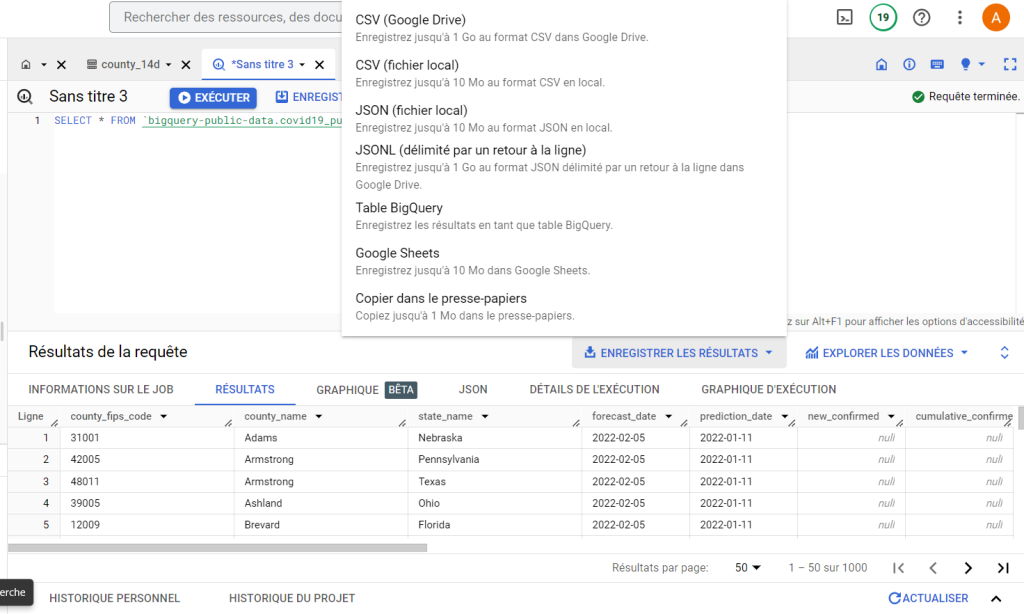Screen dimensions: 1024x614
Task: Open the three-dot settings menu
Action: coord(960,17)
